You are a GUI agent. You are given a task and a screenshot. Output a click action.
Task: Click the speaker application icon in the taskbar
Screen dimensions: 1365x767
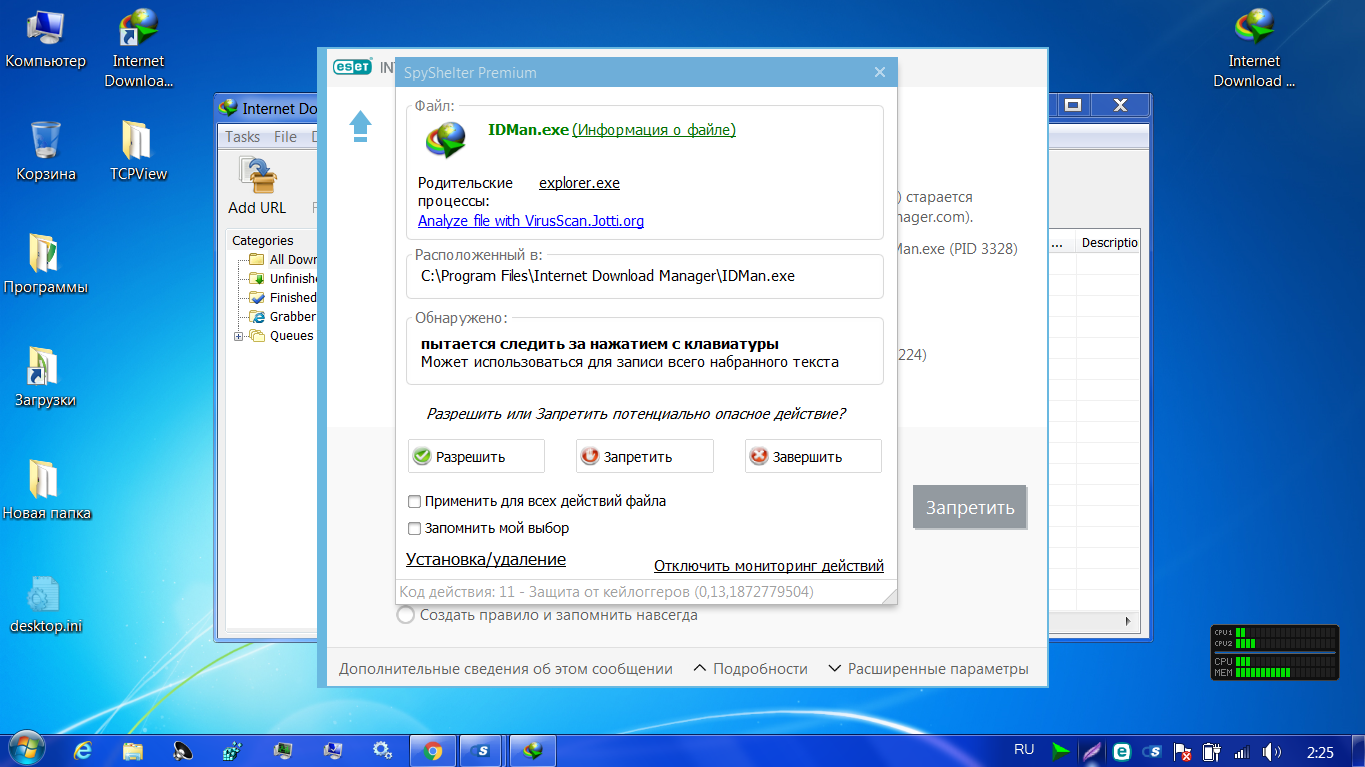(183, 750)
